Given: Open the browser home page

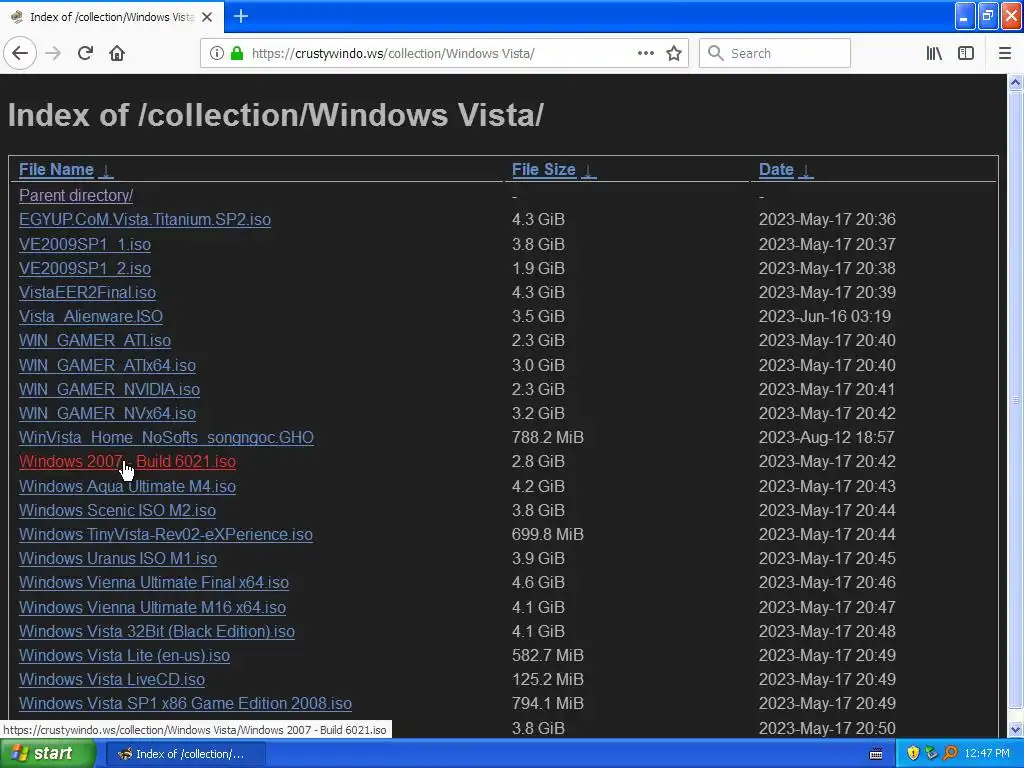Looking at the screenshot, I should point(117,53).
